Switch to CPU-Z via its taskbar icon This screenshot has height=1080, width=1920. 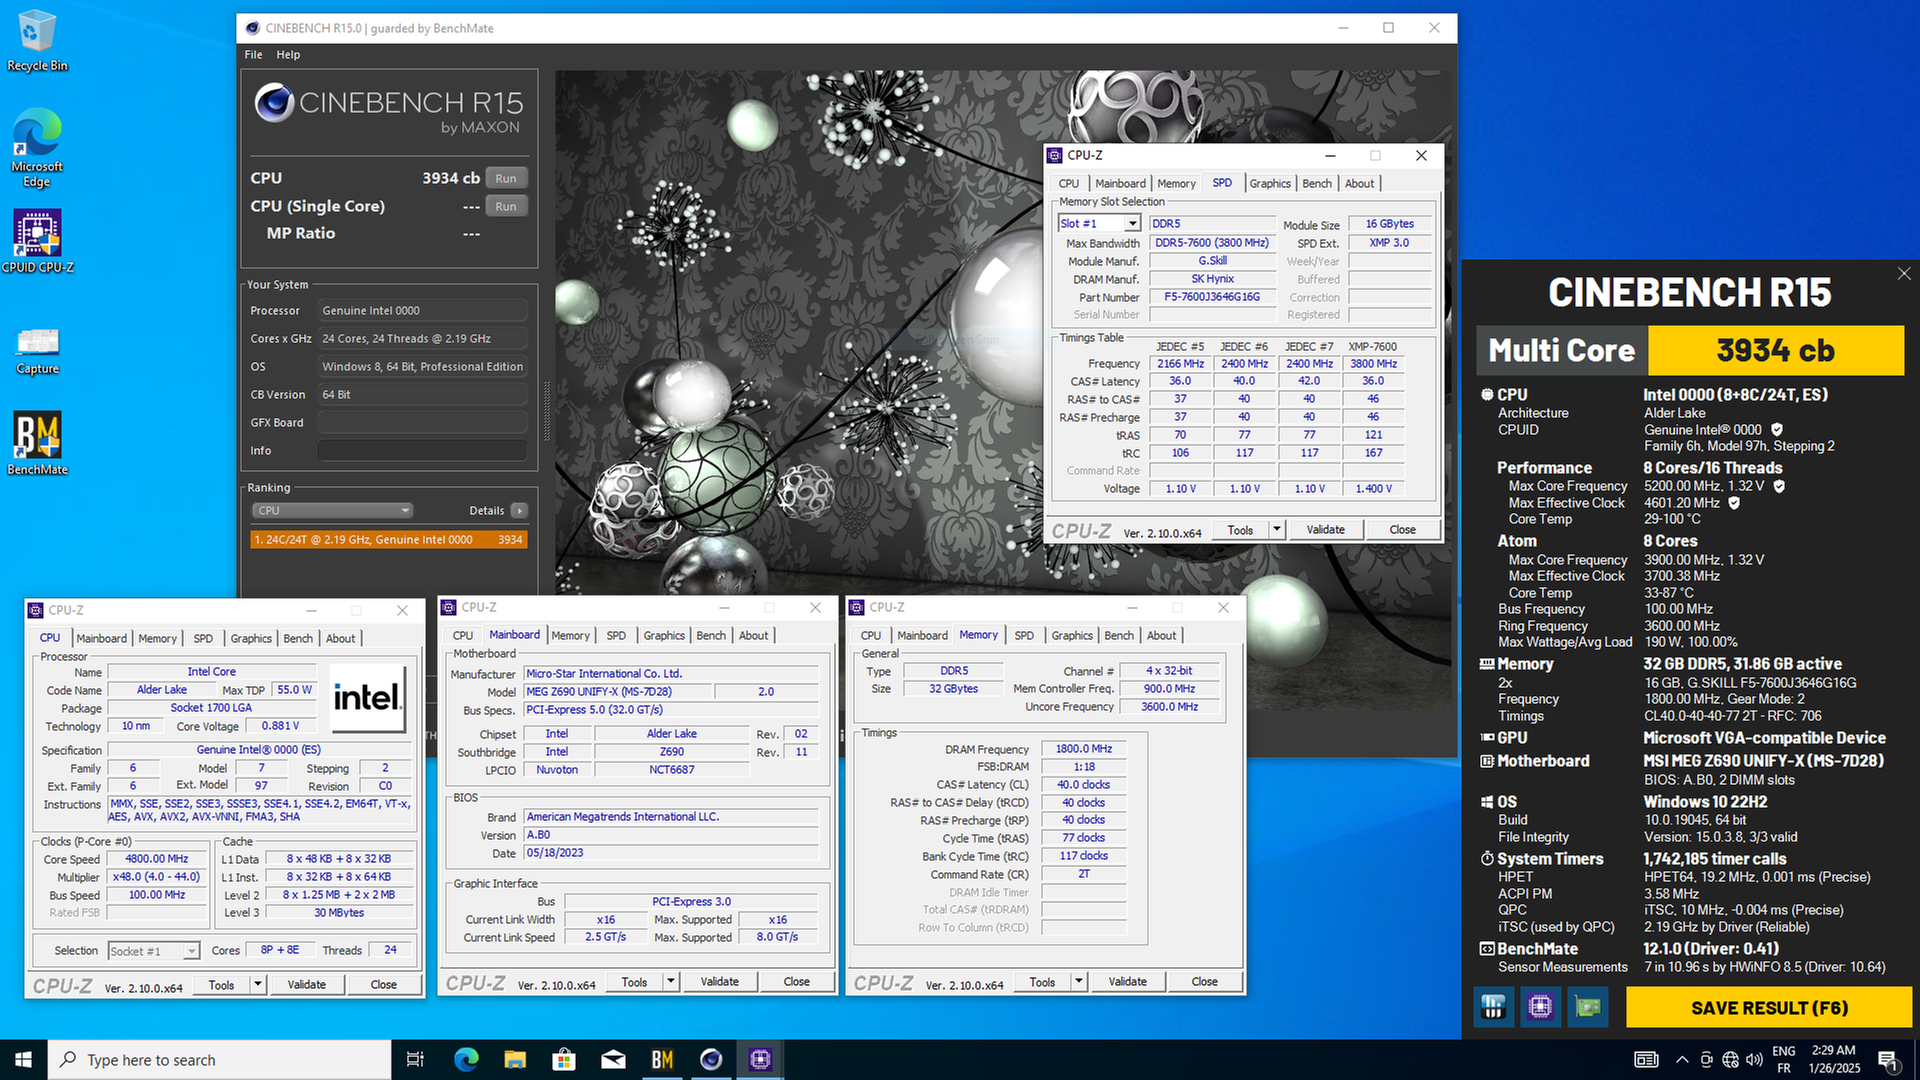pos(760,1059)
